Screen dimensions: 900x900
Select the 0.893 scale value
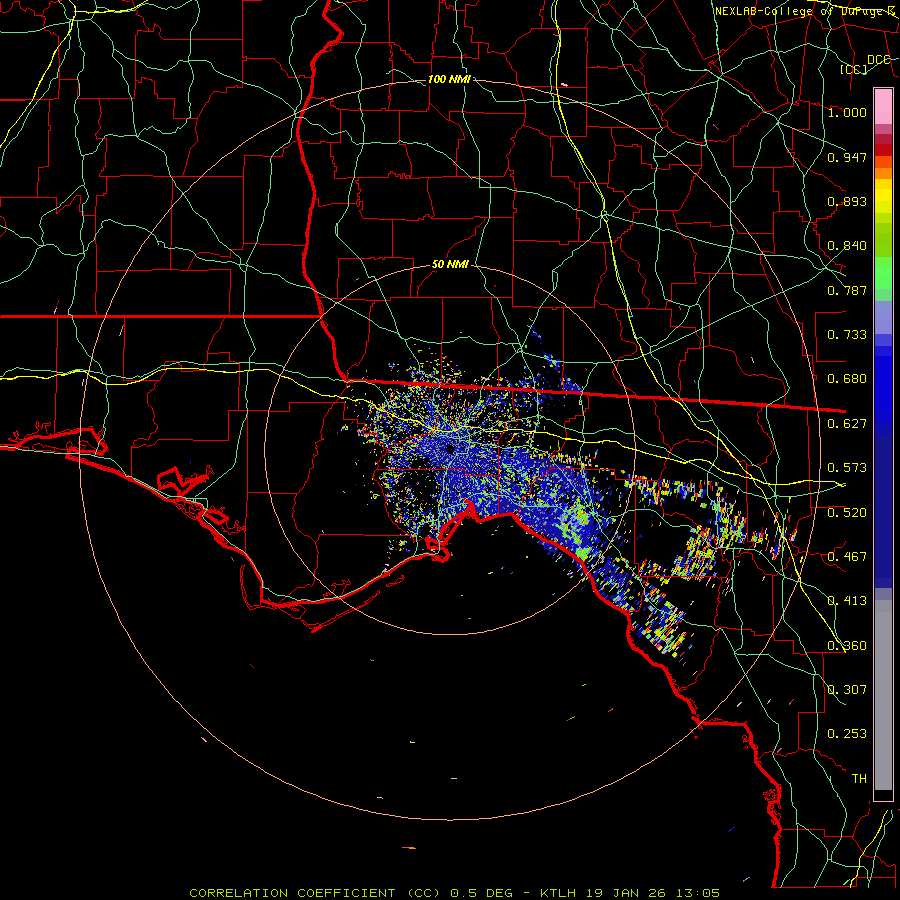[x=847, y=201]
